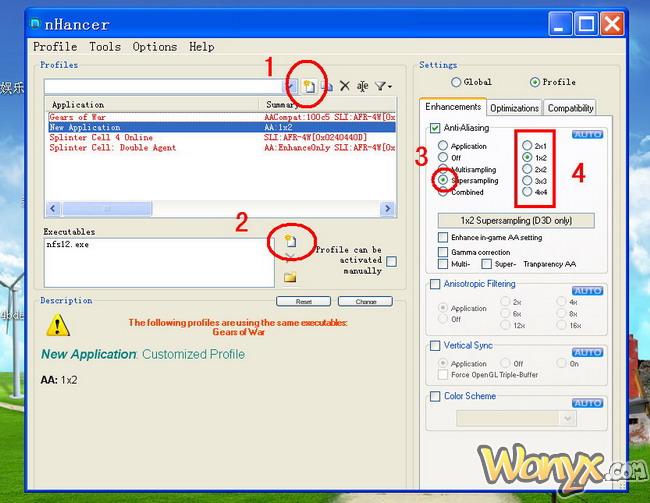This screenshot has width=650, height=503.
Task: Add a new executable to the profile
Action: (x=289, y=241)
